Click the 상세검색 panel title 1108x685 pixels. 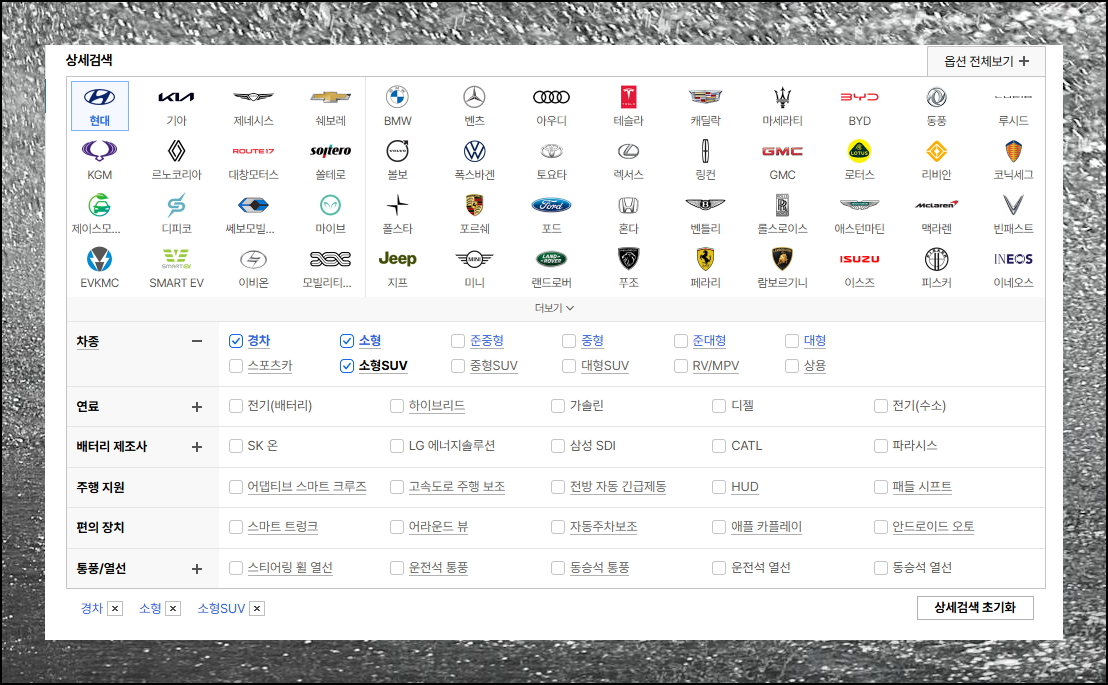89,60
